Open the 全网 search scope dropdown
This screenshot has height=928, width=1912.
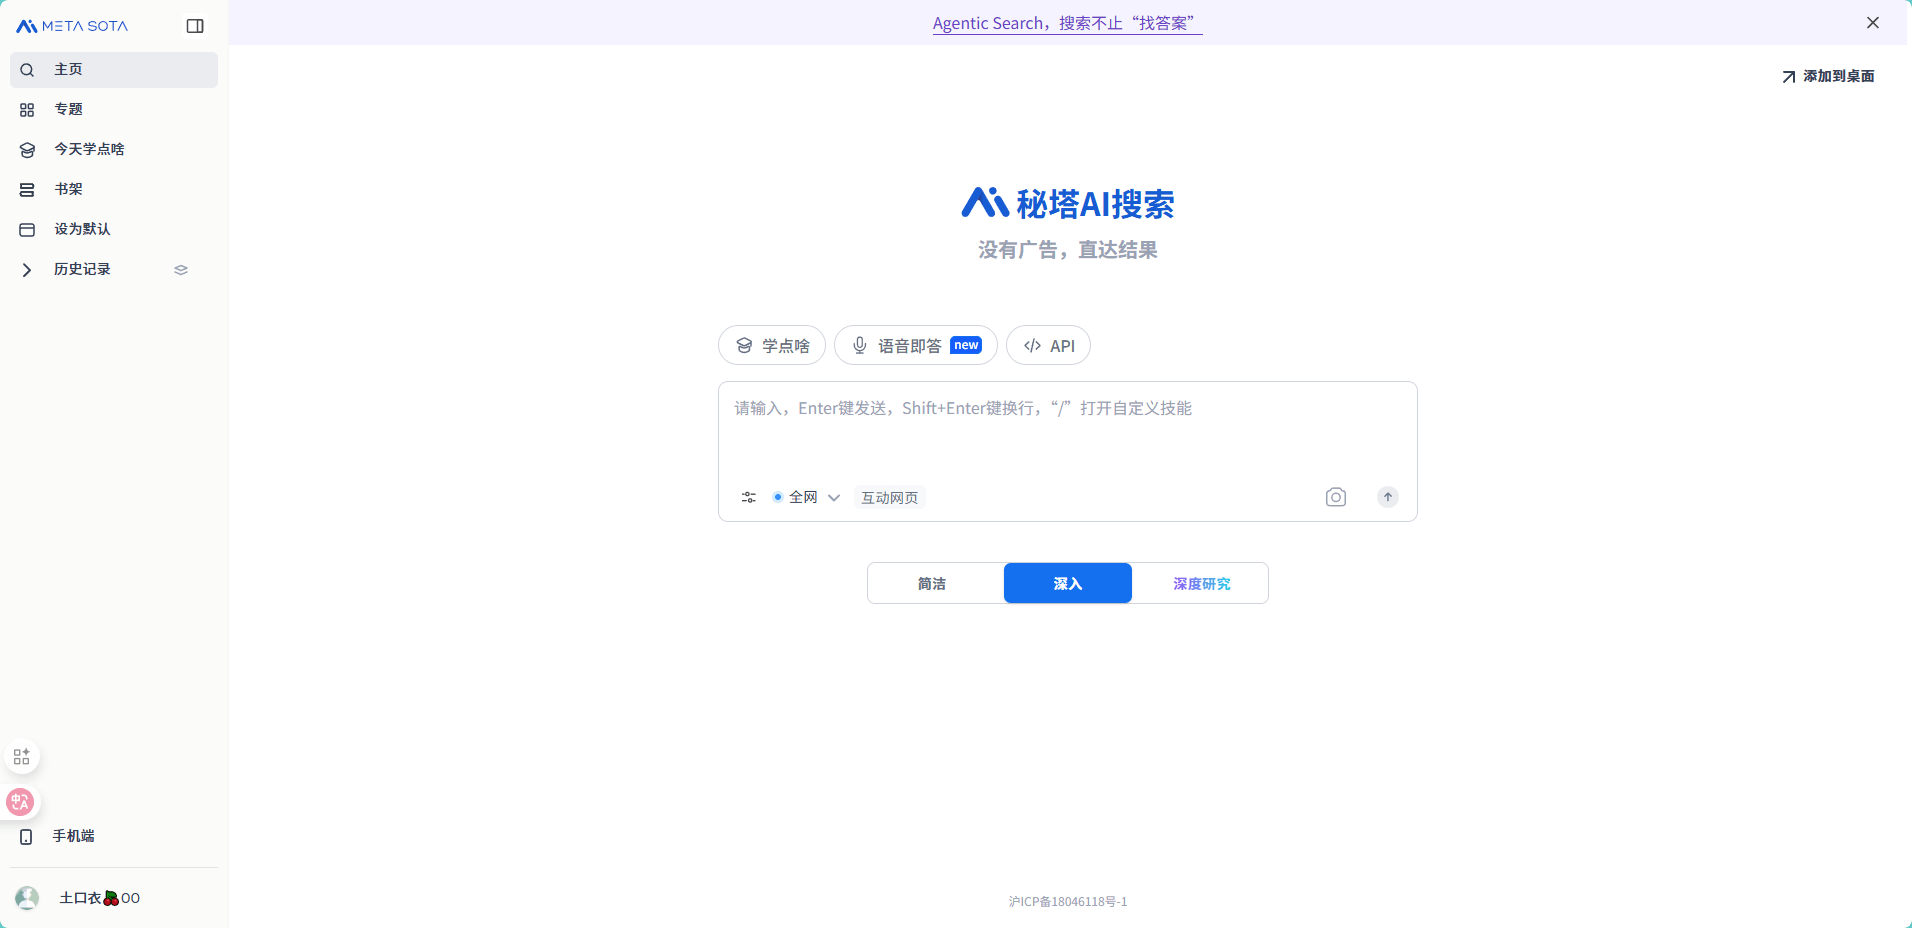pos(806,497)
